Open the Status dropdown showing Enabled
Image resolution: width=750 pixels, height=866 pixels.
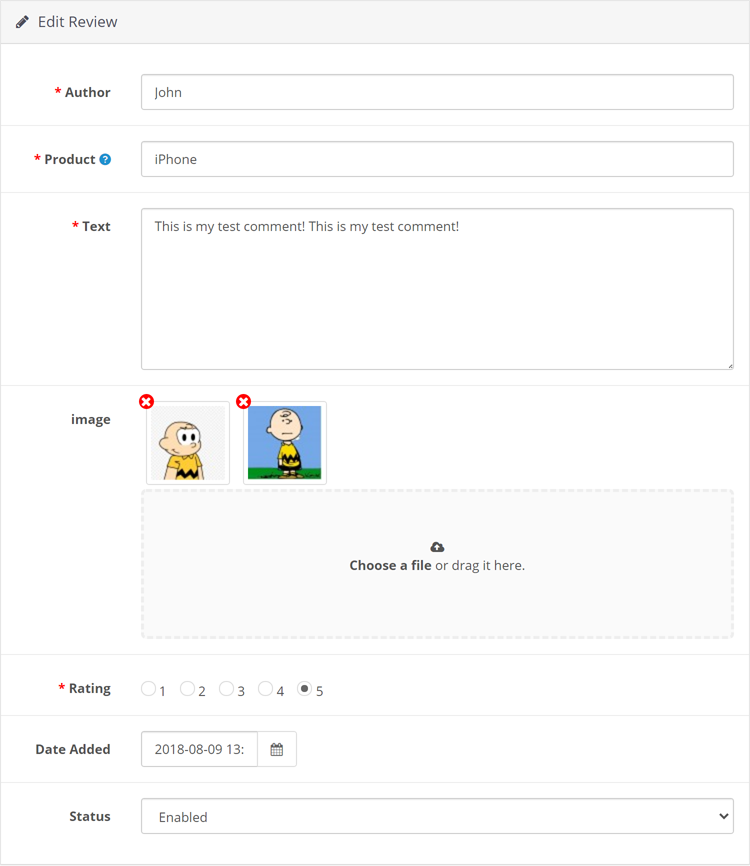437,816
